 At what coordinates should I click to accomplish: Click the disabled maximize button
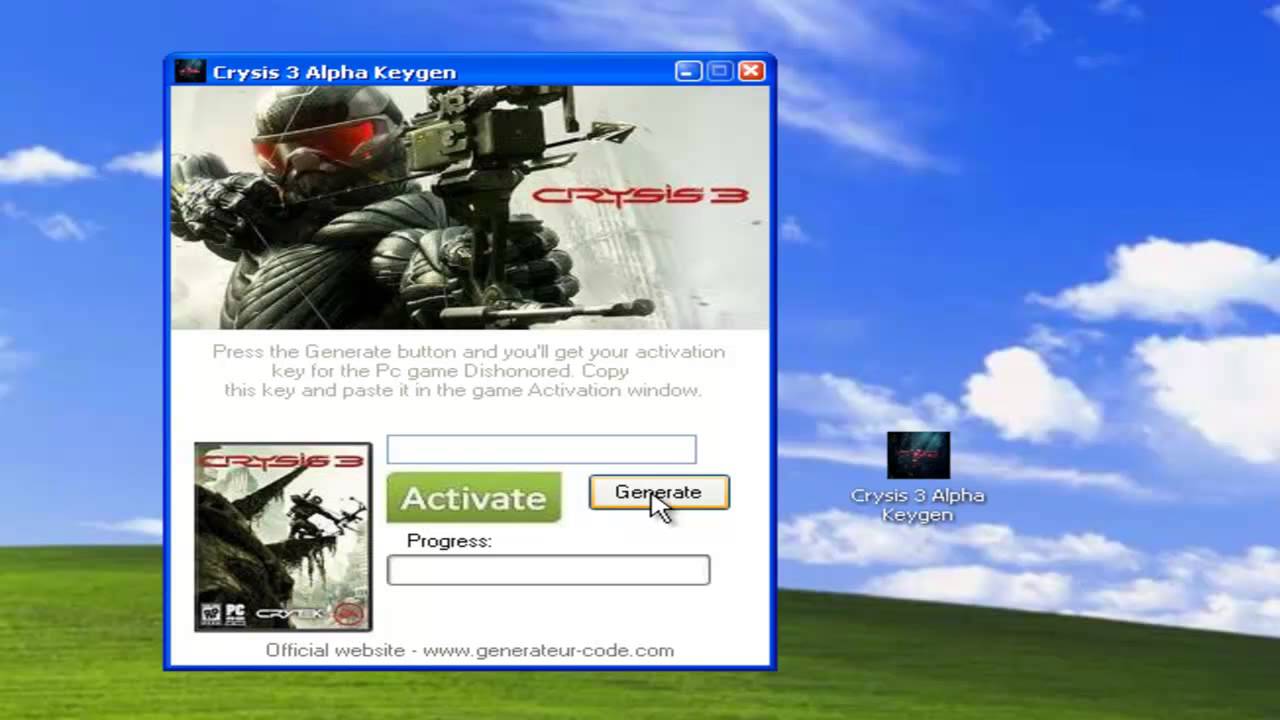[x=720, y=71]
